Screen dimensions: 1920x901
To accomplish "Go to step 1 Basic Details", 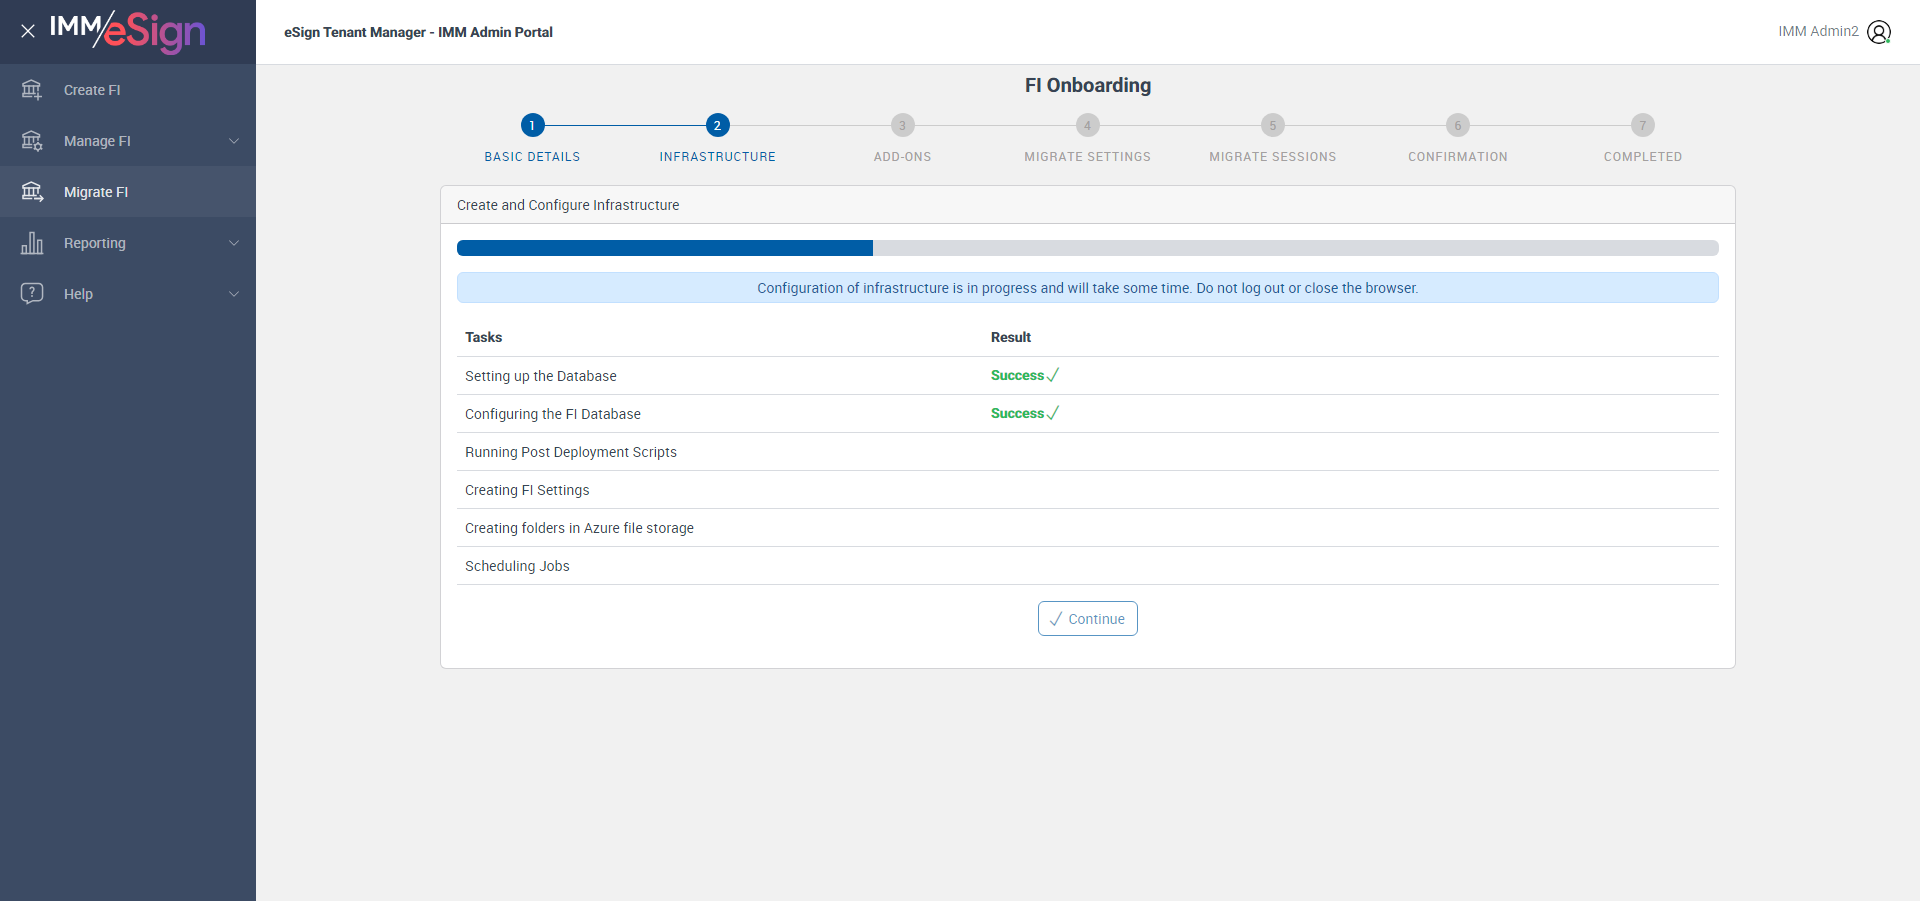I will click(x=532, y=125).
